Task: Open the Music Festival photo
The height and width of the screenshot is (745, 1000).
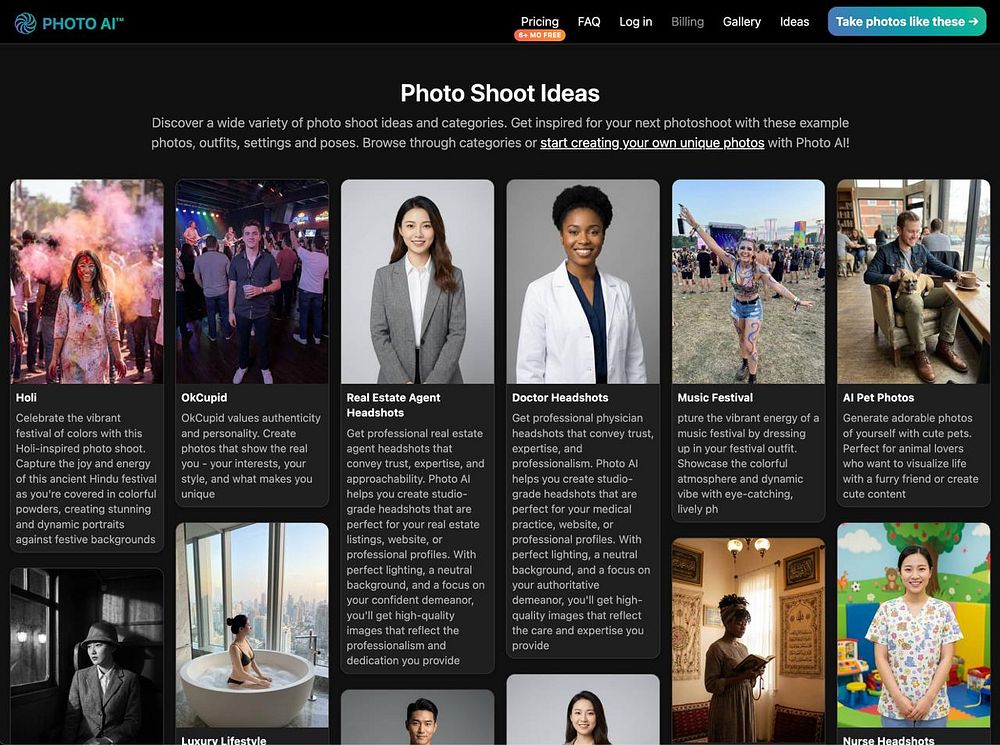Action: pyautogui.click(x=748, y=281)
